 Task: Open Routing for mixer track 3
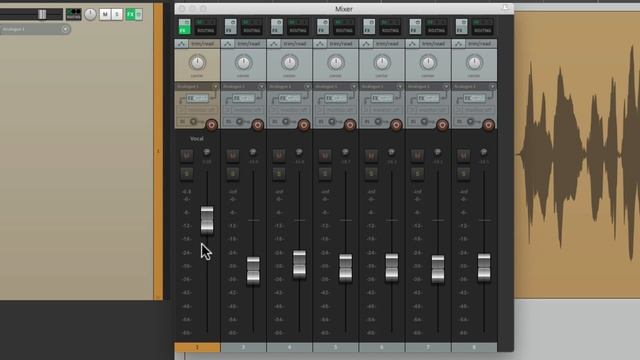point(251,27)
